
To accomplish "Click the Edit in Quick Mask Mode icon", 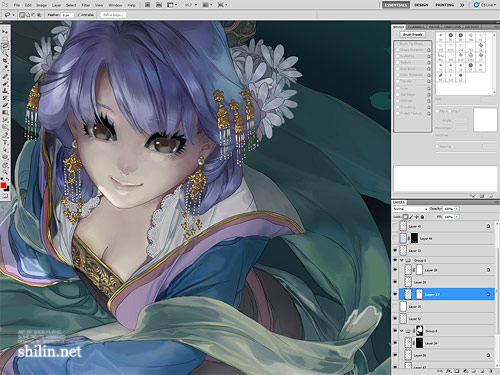I will point(5,196).
